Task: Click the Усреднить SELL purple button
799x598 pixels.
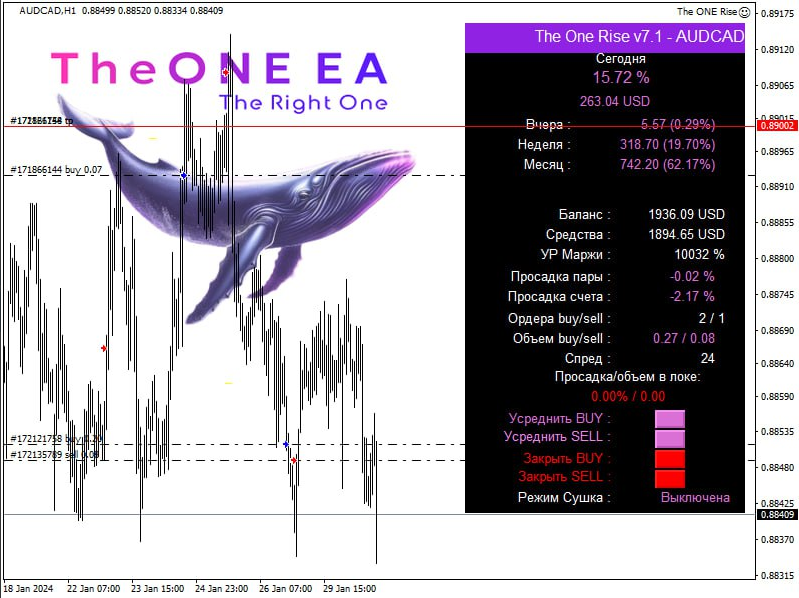Action: [670, 439]
